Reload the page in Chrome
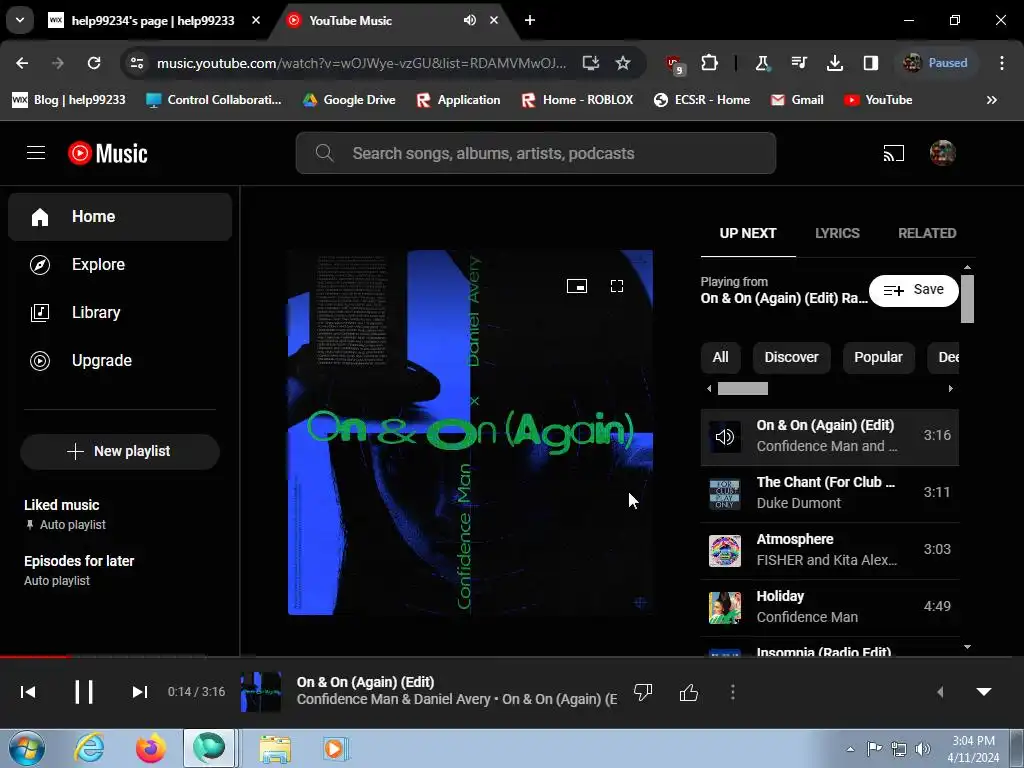Image resolution: width=1024 pixels, height=768 pixels. tap(94, 63)
